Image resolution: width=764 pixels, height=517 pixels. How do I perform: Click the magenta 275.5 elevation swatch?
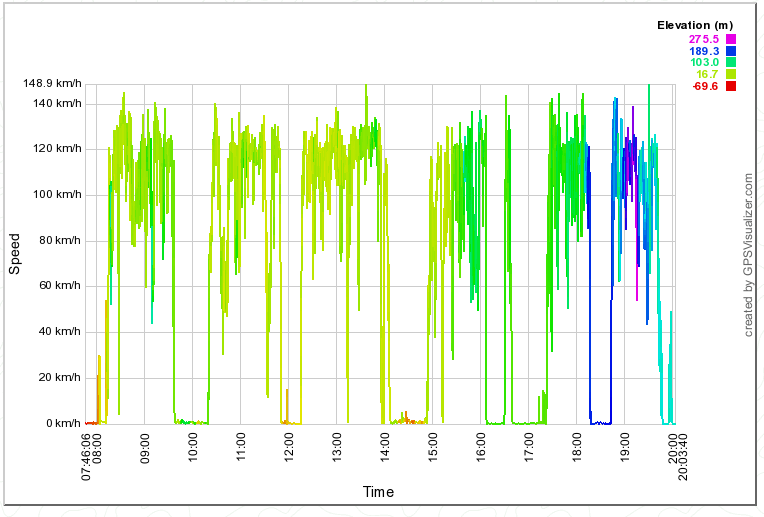[731, 39]
